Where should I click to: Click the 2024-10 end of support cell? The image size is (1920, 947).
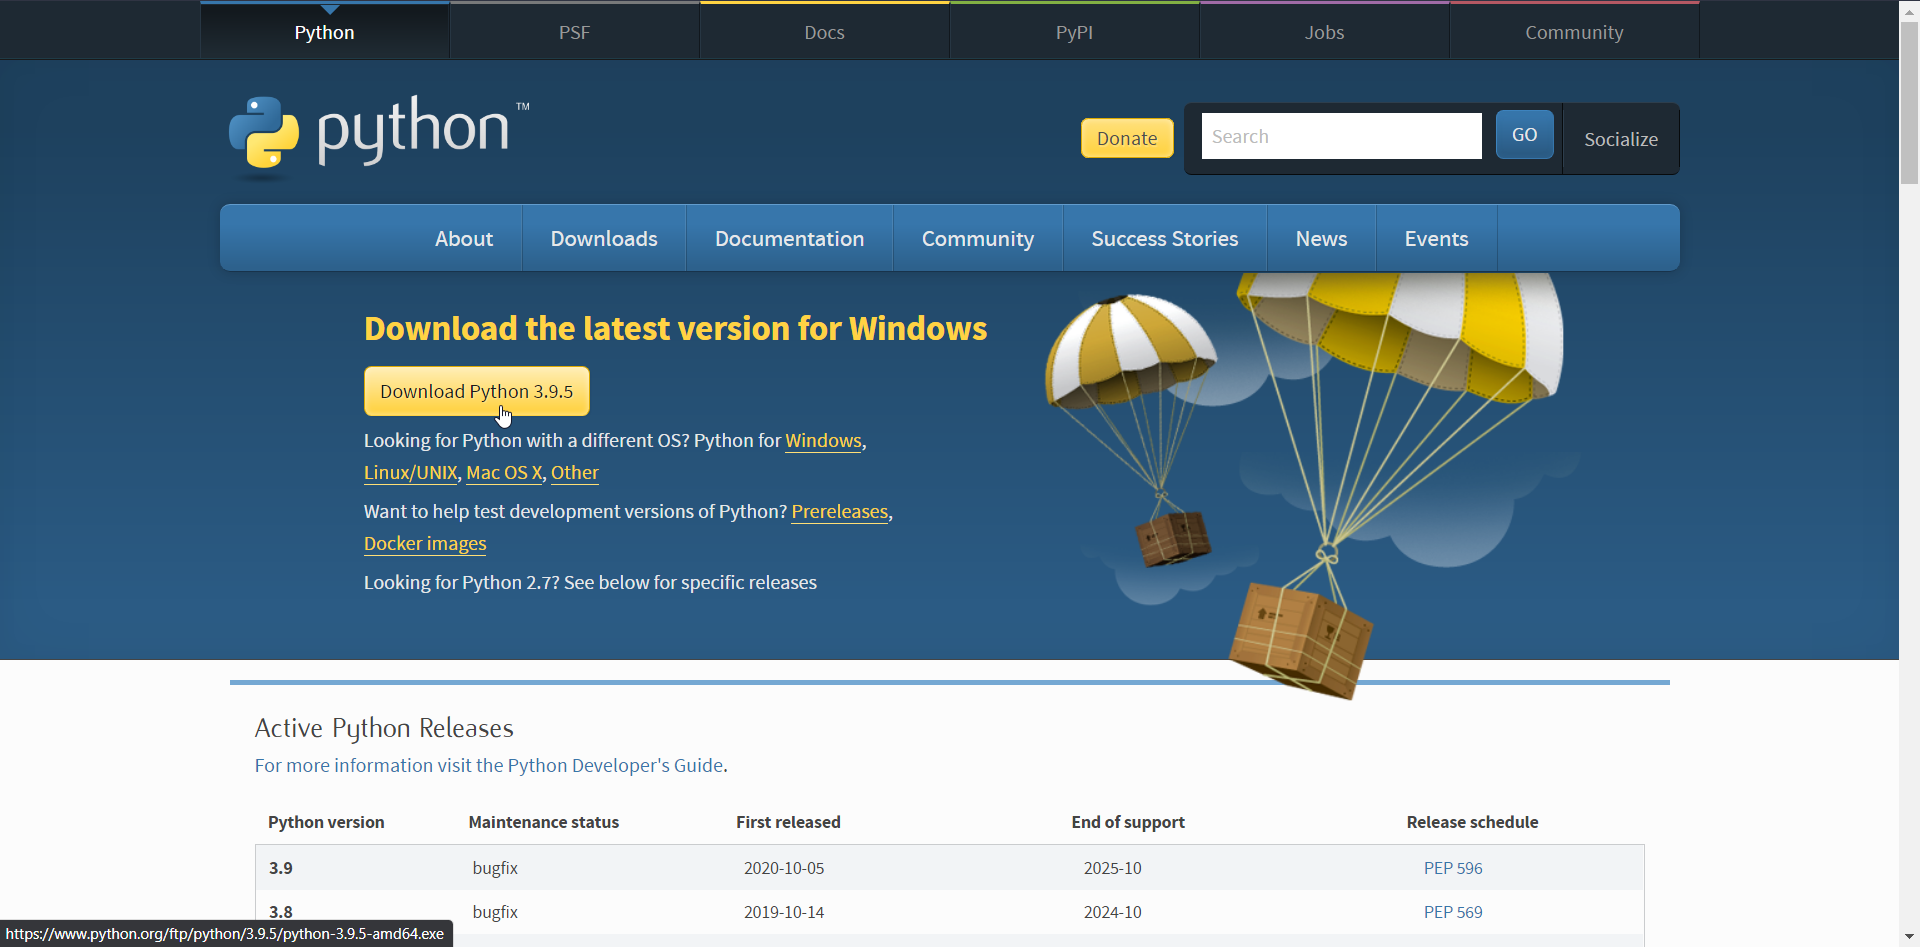(1113, 912)
